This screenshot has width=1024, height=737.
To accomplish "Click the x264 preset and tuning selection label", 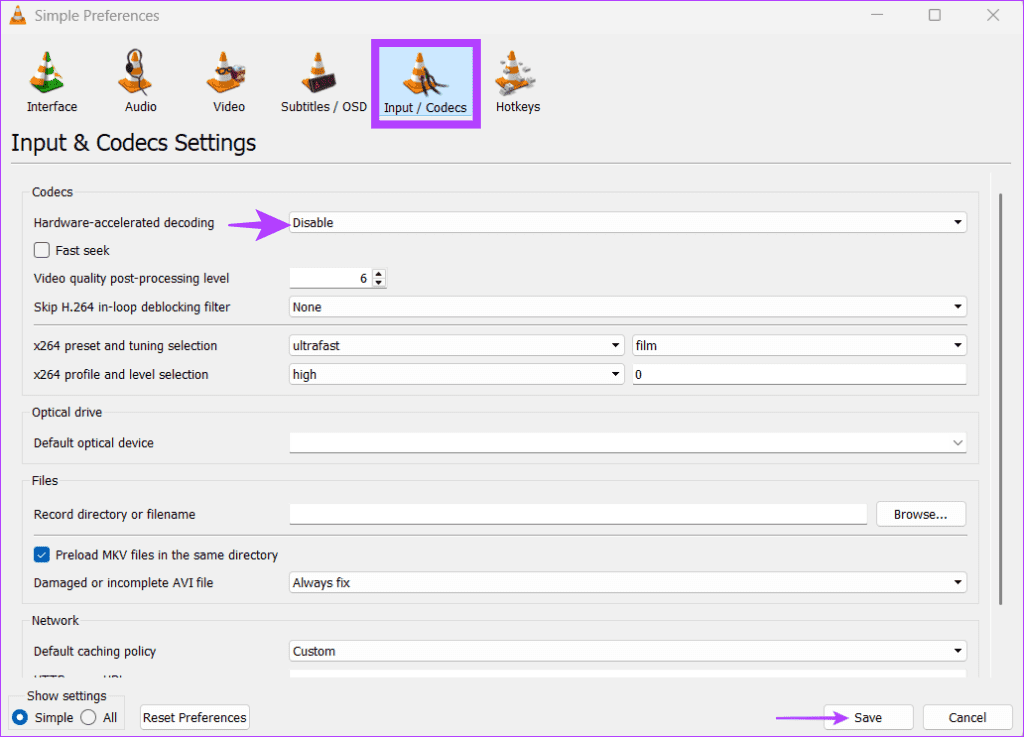I will tap(125, 345).
